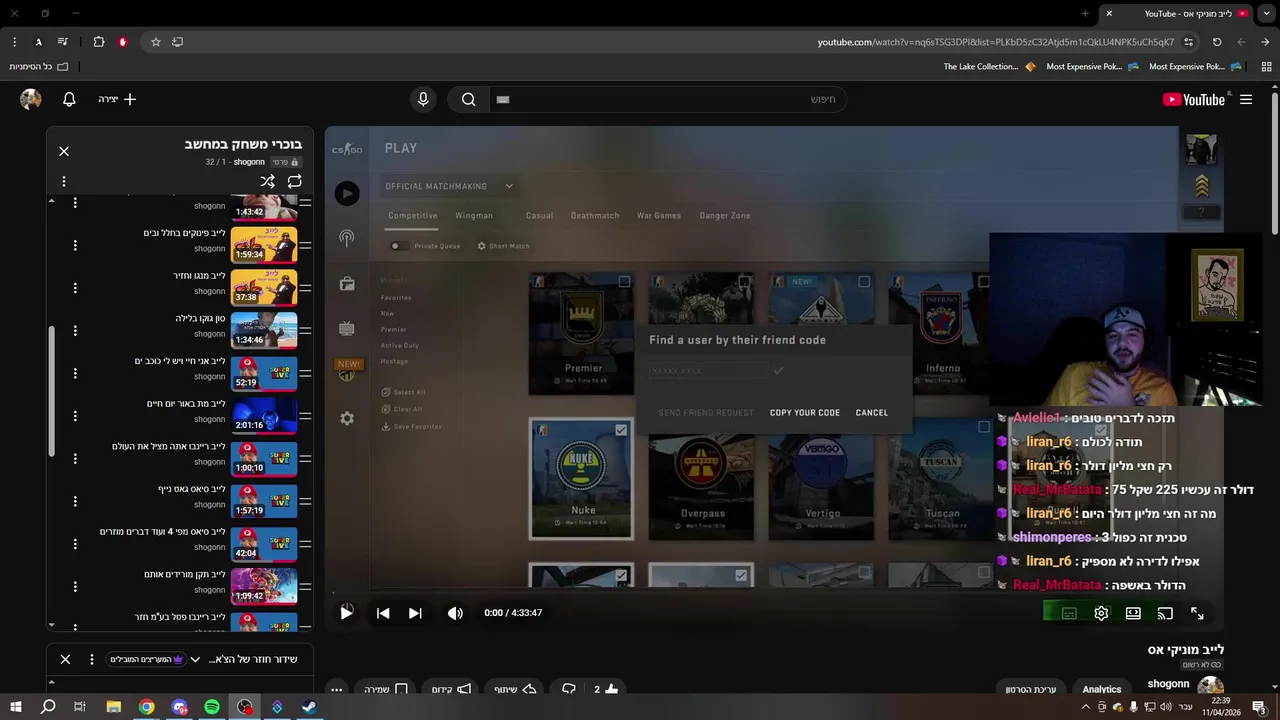Open the Chrome extensions puzzle icon
Screen dimensions: 1280x720
(x=98, y=42)
